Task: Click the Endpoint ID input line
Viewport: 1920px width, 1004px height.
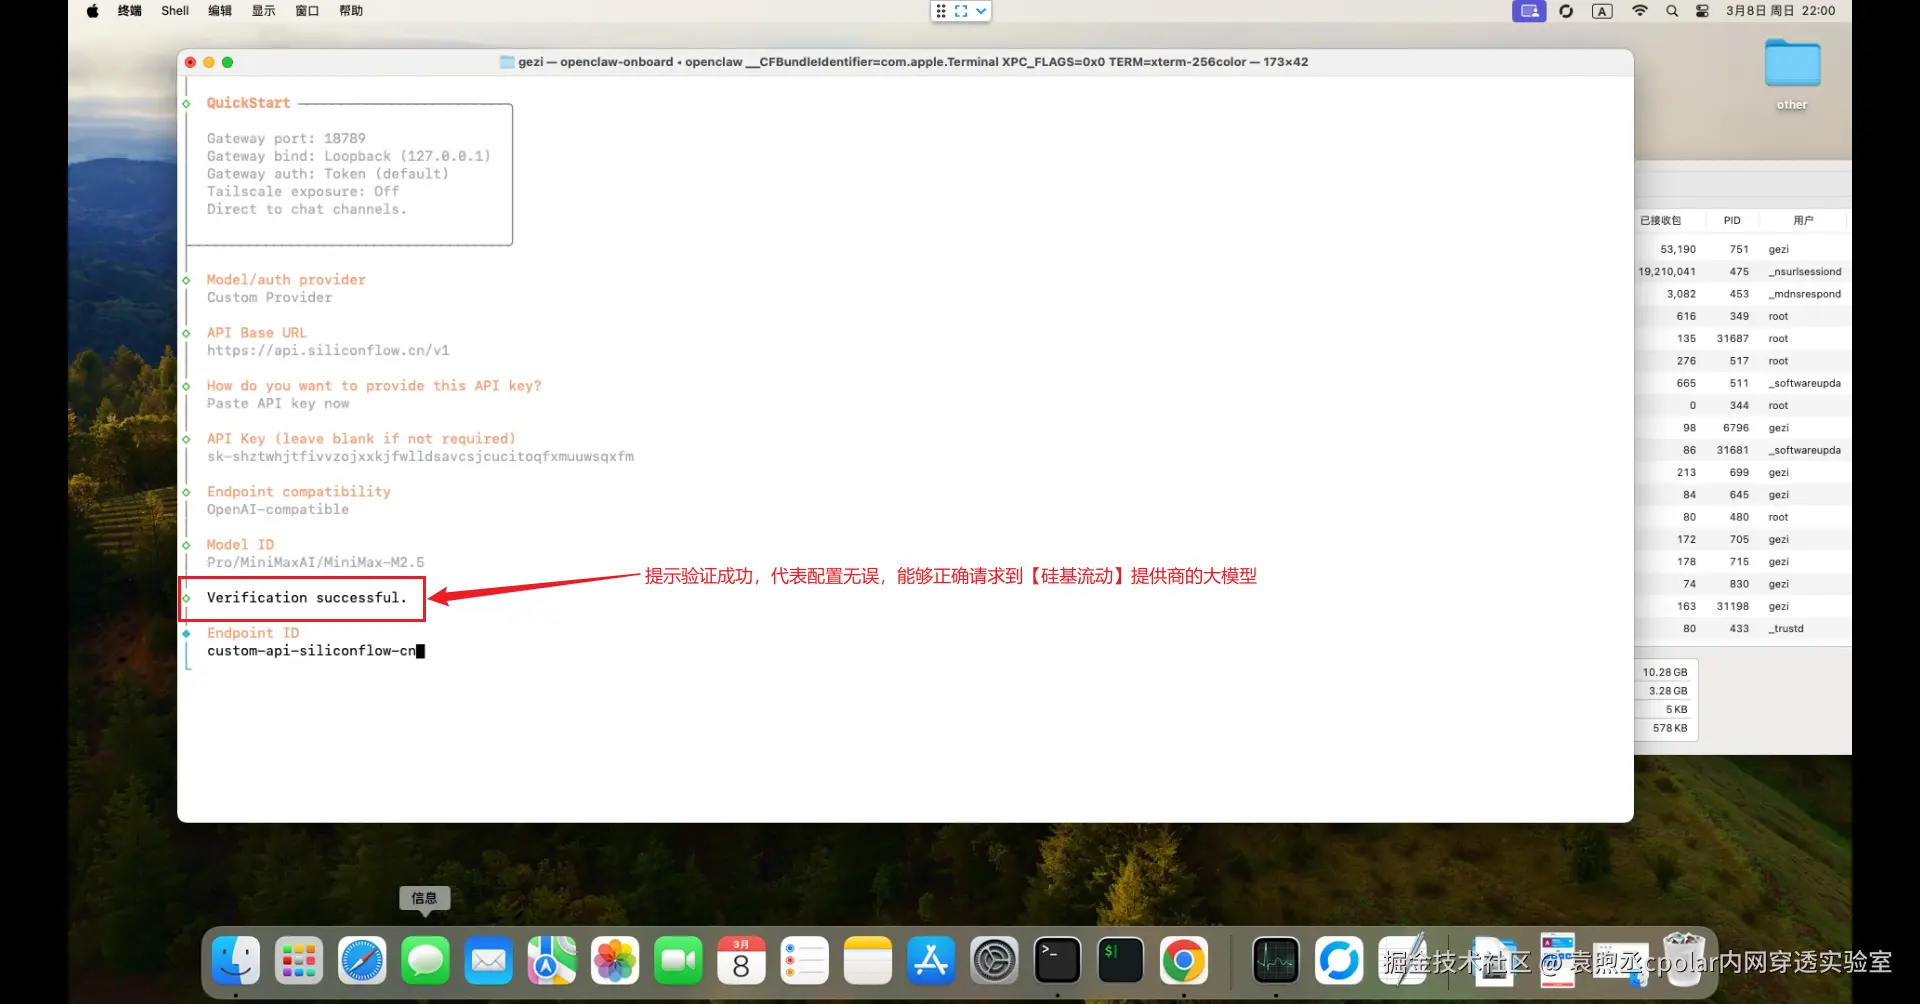Action: point(316,651)
